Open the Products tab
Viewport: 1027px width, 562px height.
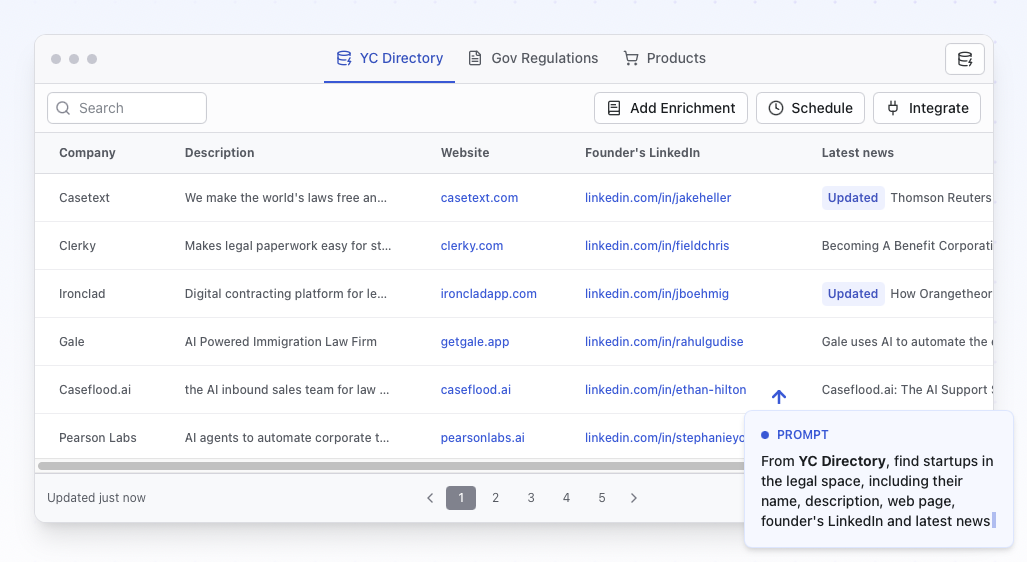point(664,58)
